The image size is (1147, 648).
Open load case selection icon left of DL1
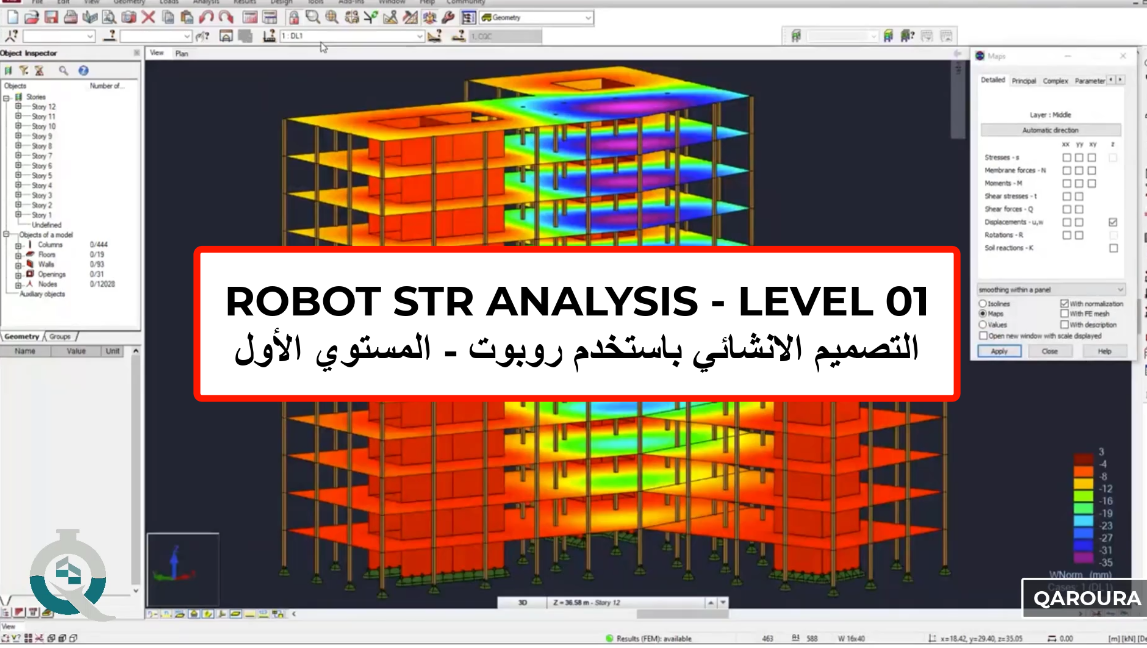point(269,36)
